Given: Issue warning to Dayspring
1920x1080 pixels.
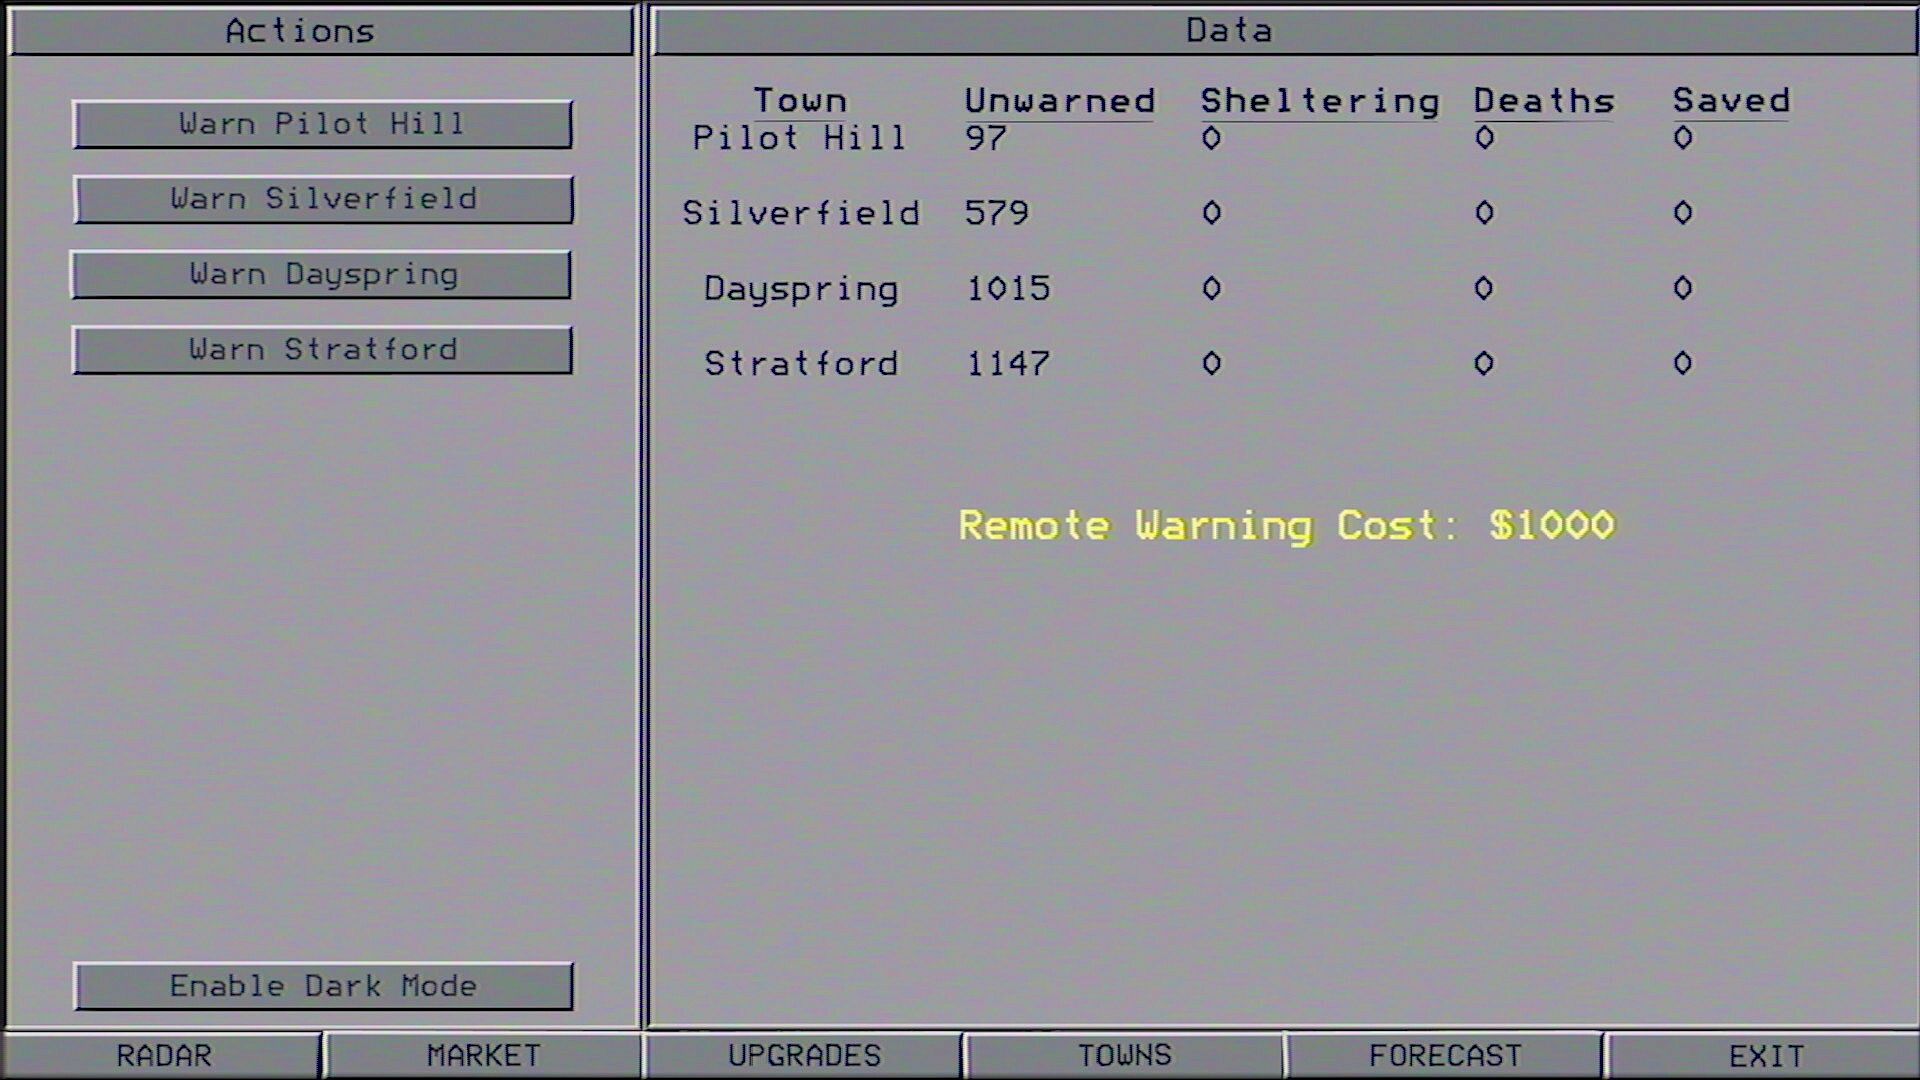Looking at the screenshot, I should click(322, 274).
